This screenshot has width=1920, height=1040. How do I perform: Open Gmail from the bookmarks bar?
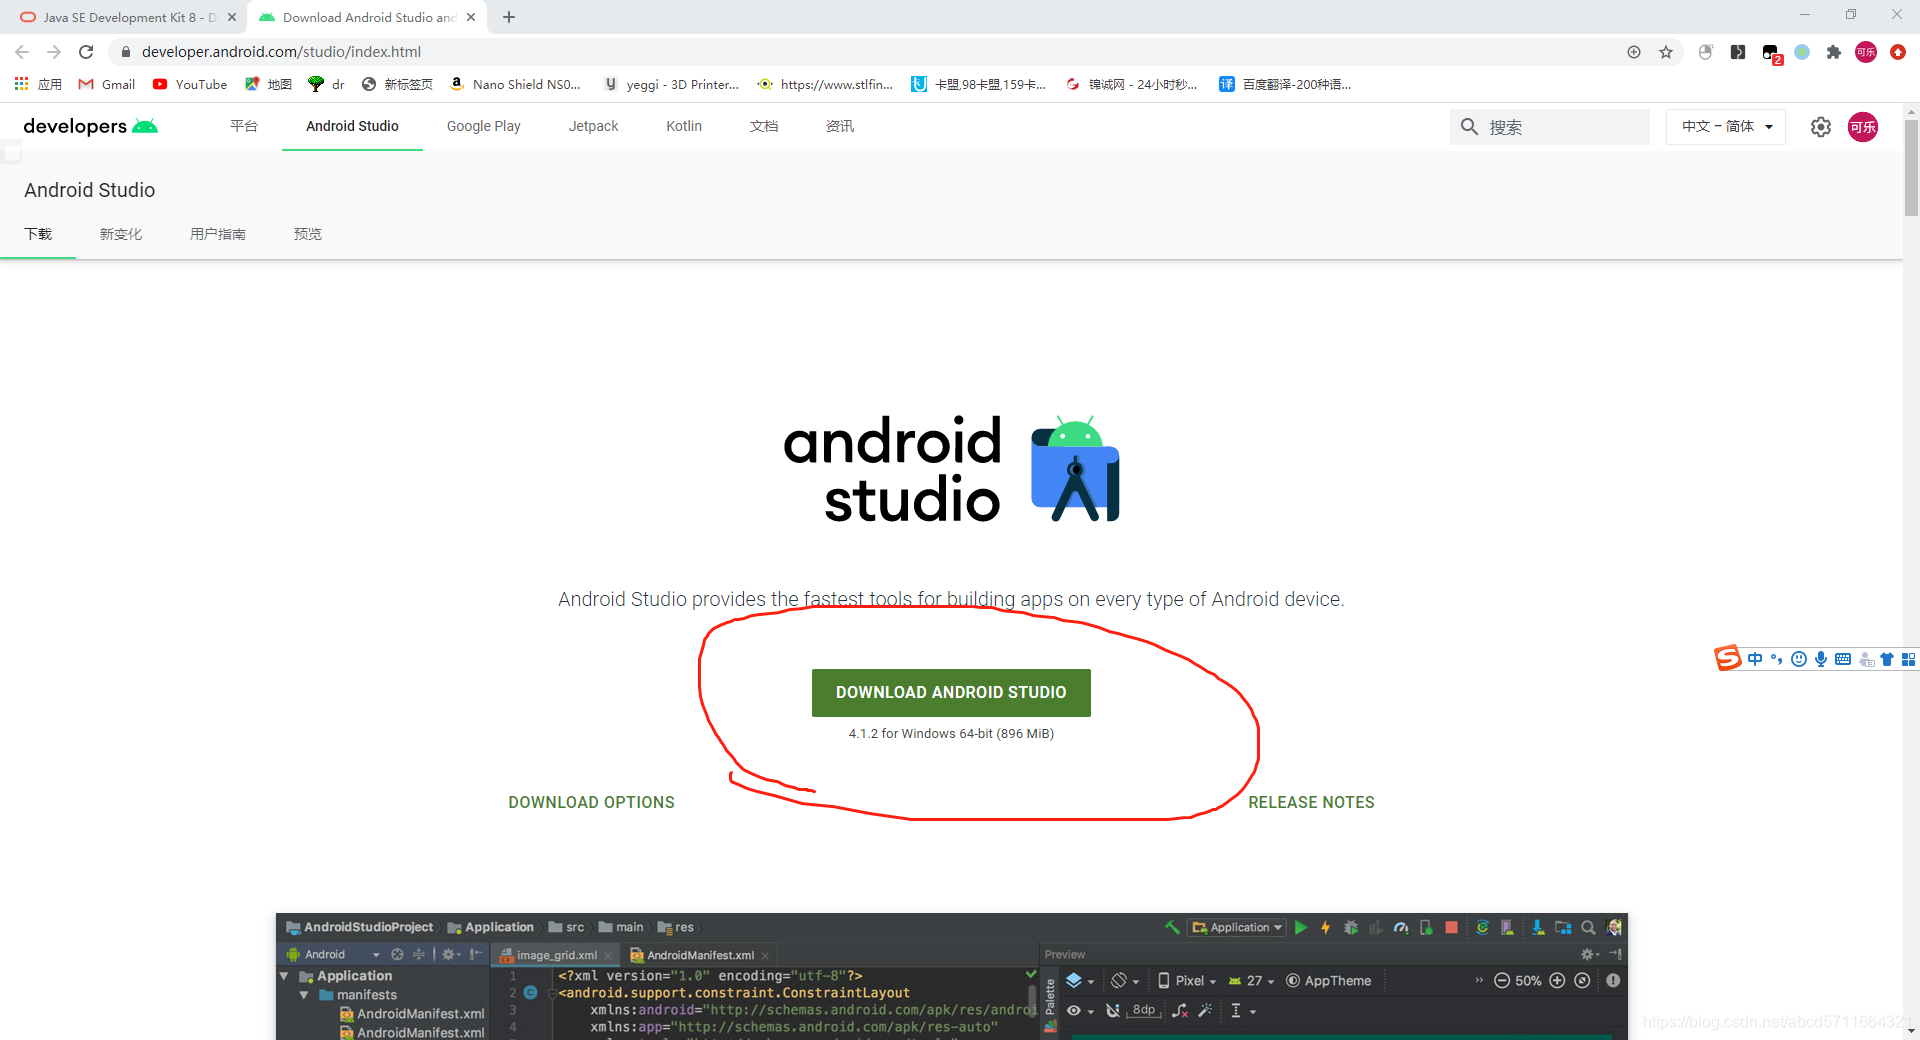pos(105,84)
